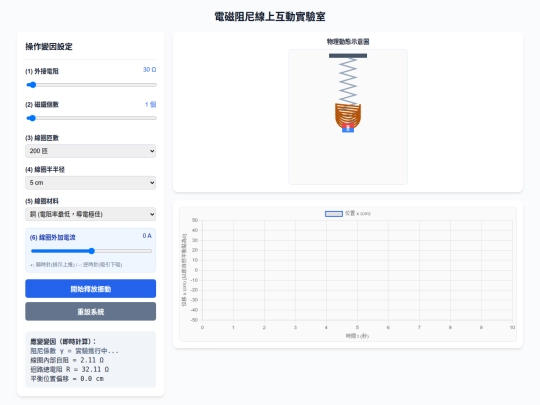
Task: Click the damping coefficient γ readout line
Action: click(x=74, y=351)
